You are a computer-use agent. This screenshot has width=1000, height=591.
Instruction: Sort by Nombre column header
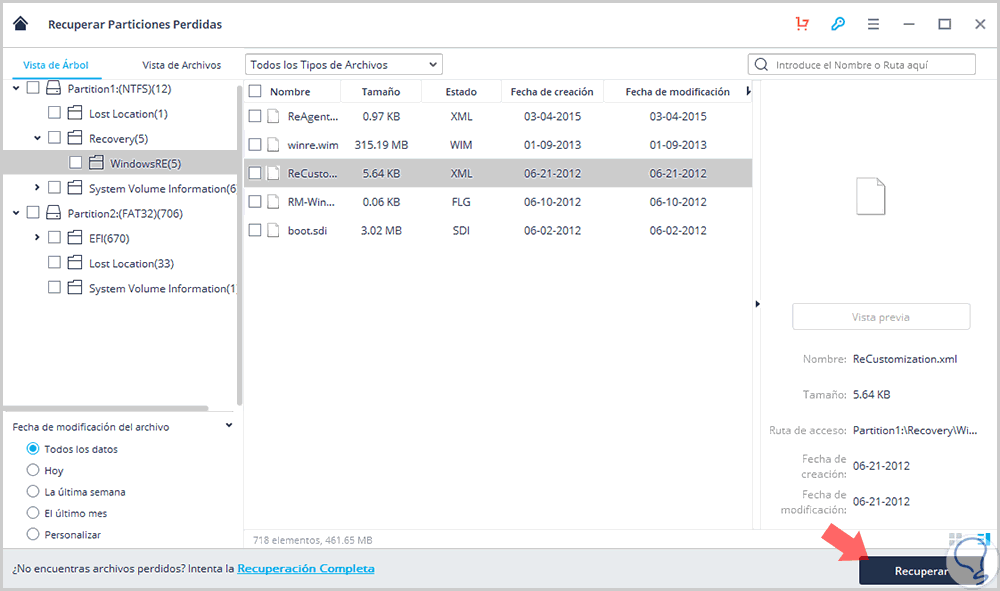pyautogui.click(x=290, y=91)
